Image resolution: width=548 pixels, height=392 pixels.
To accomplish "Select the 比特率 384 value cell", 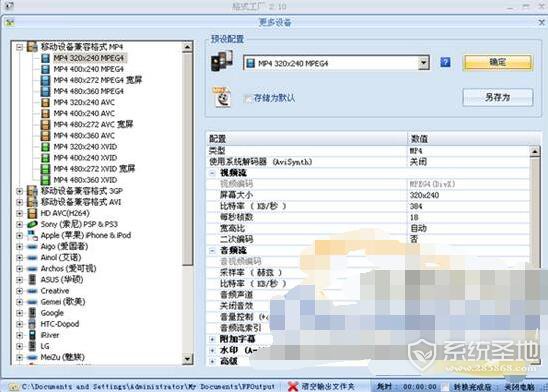I will point(468,206).
